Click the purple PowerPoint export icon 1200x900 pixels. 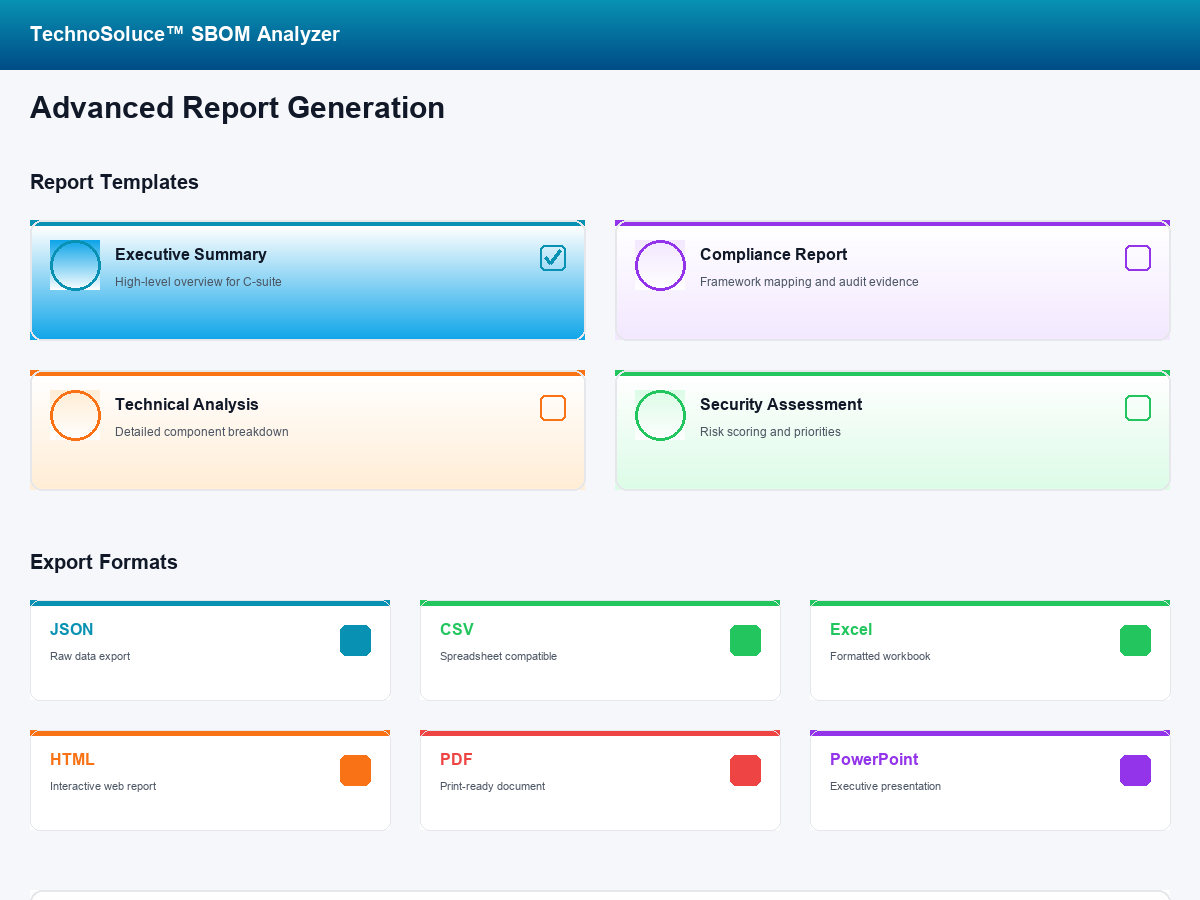coord(1135,771)
